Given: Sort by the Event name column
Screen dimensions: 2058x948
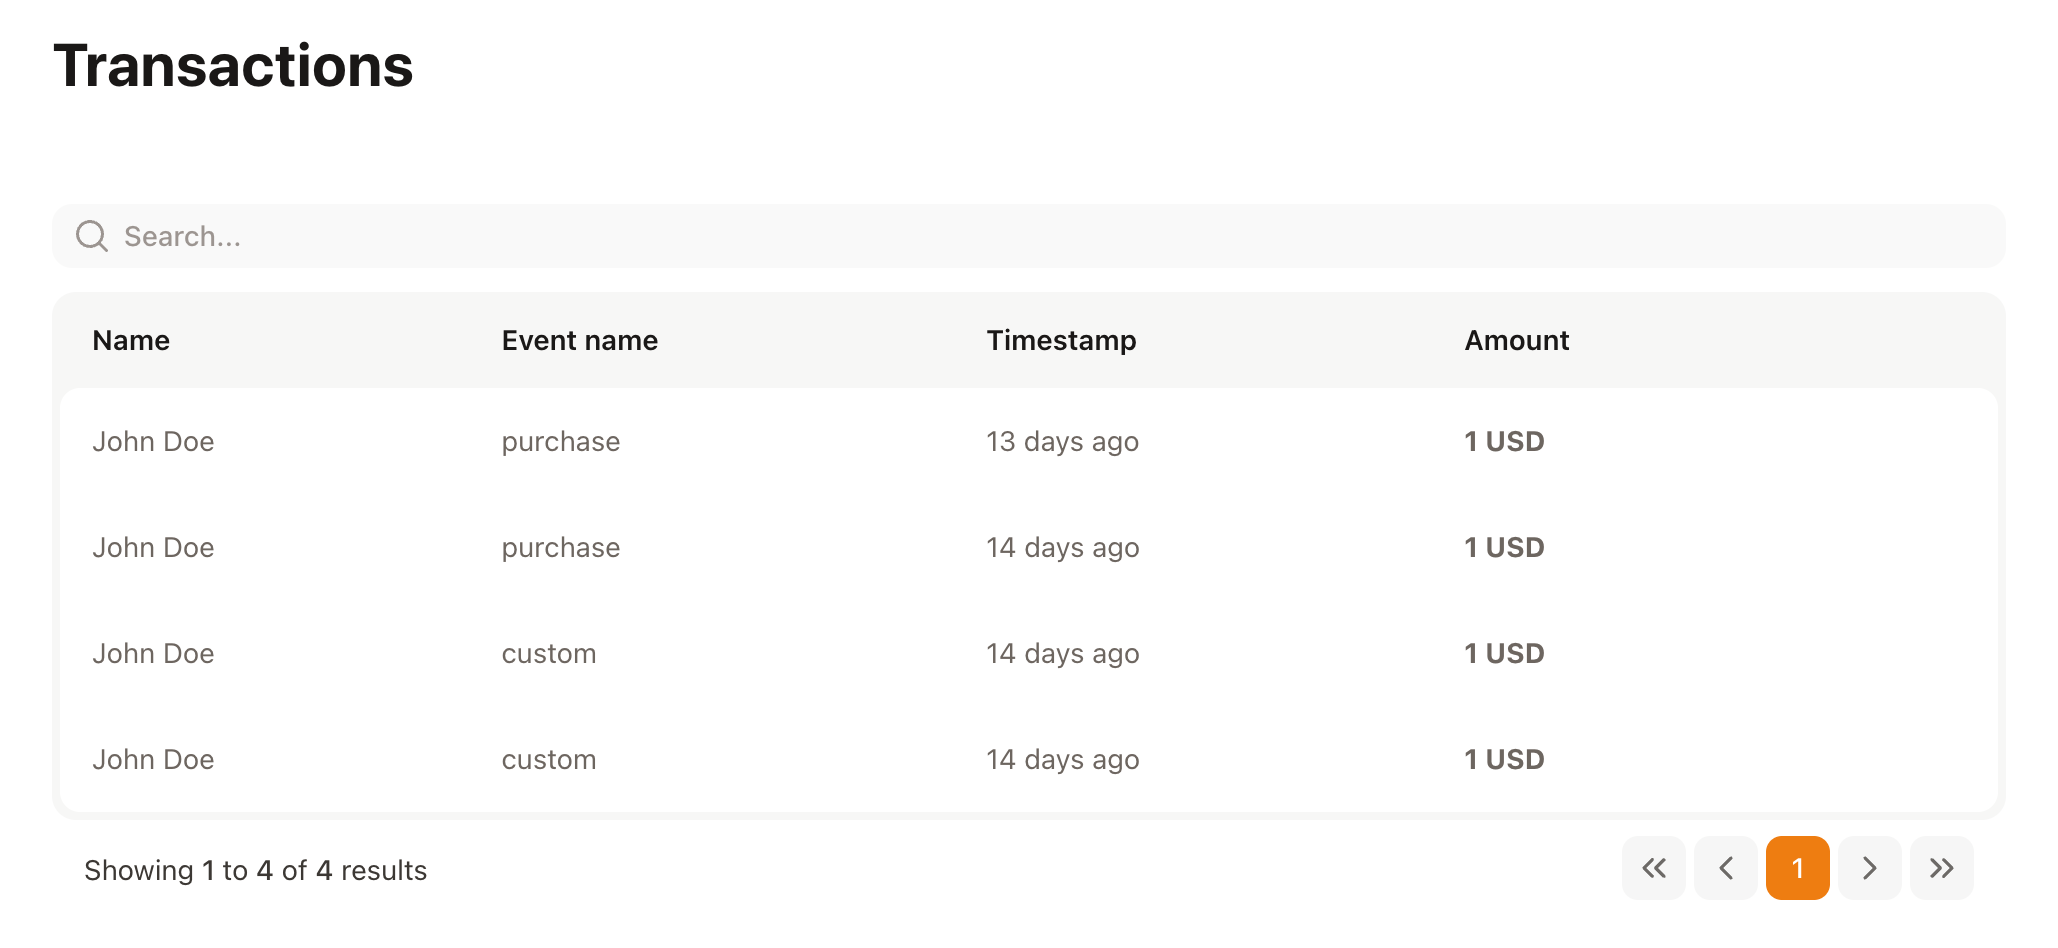Looking at the screenshot, I should [579, 340].
